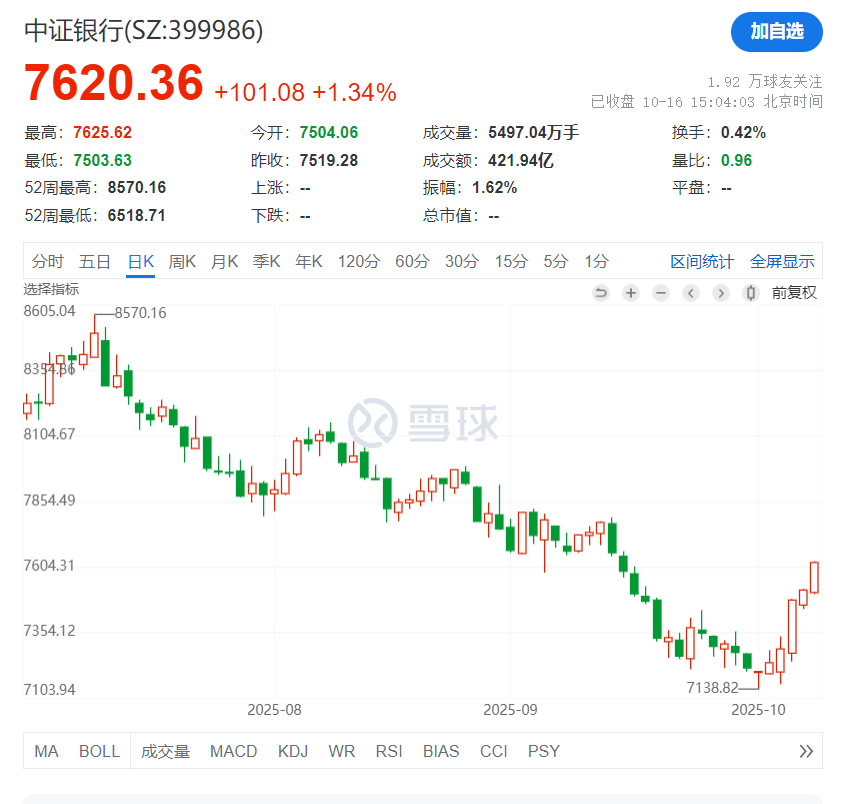The width and height of the screenshot is (854, 804).
Task: Click the 2025-08 date axis label
Action: pos(274,710)
